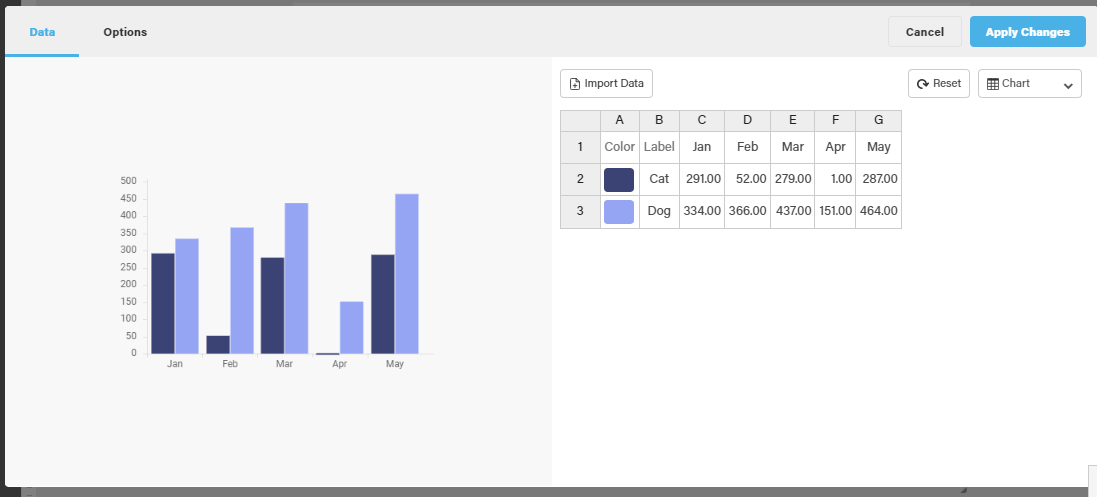Click the May cell in table
The image size is (1097, 497).
pos(879,147)
